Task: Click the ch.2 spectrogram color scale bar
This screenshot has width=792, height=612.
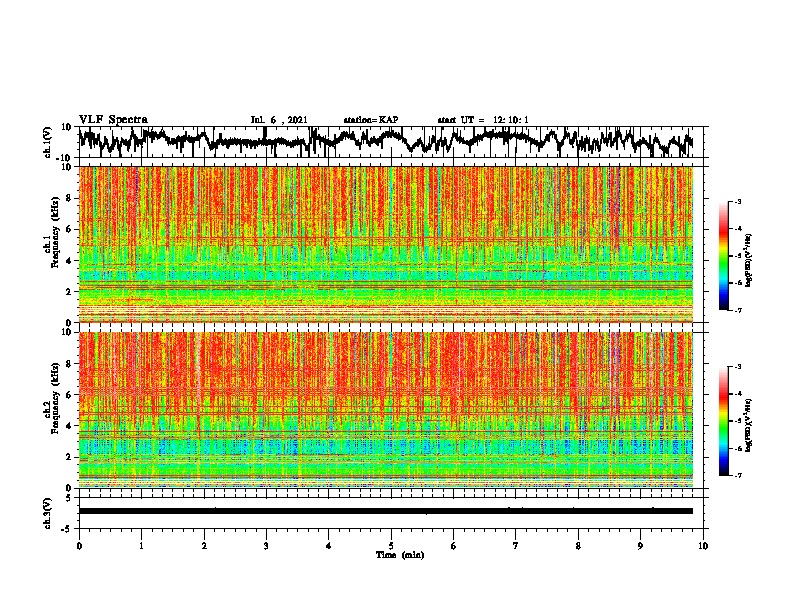Action: [723, 421]
